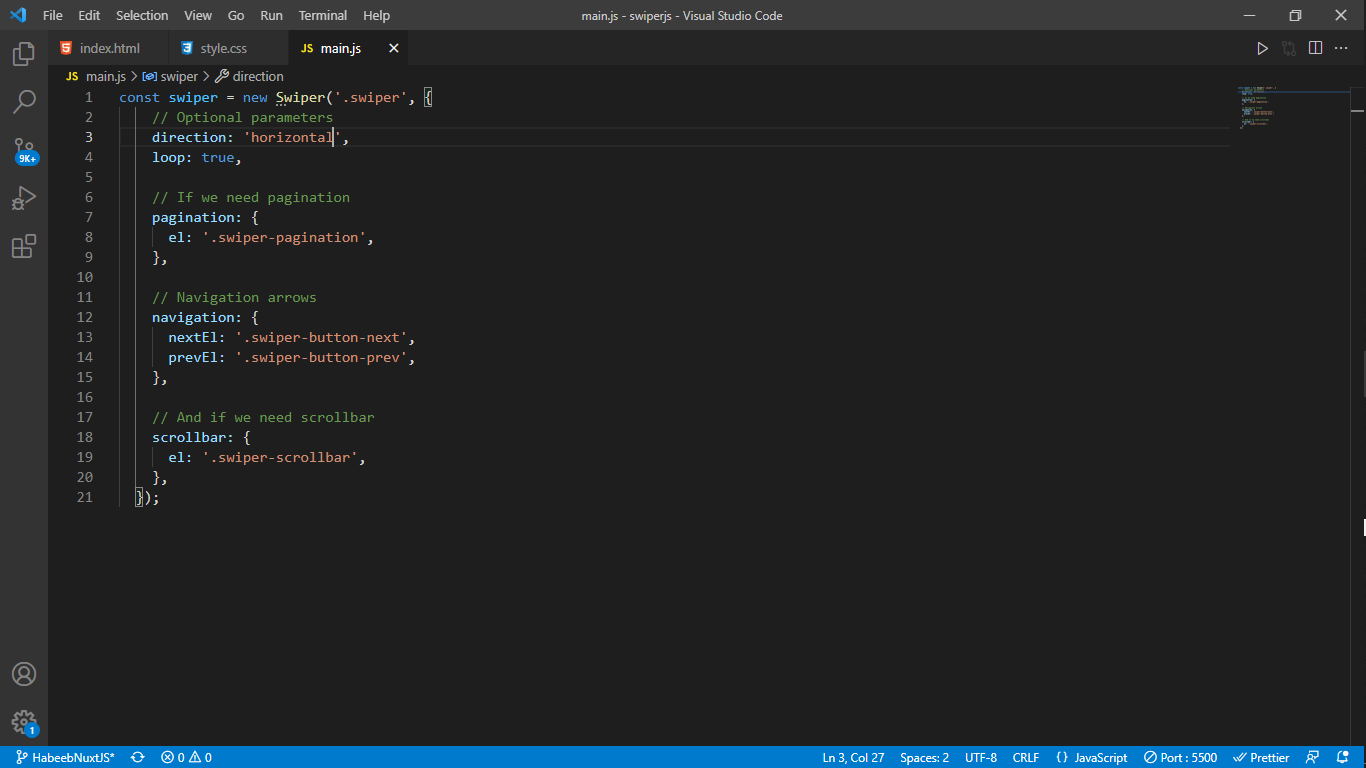This screenshot has height=768, width=1366.
Task: Open the Run menu
Action: pos(271,15)
